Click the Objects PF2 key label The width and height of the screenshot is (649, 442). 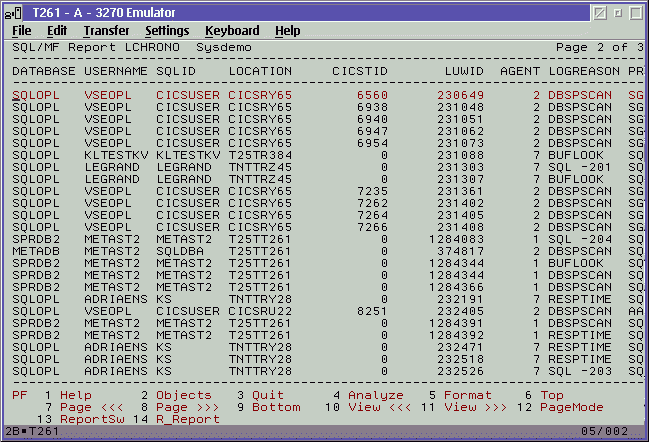pyautogui.click(x=184, y=395)
